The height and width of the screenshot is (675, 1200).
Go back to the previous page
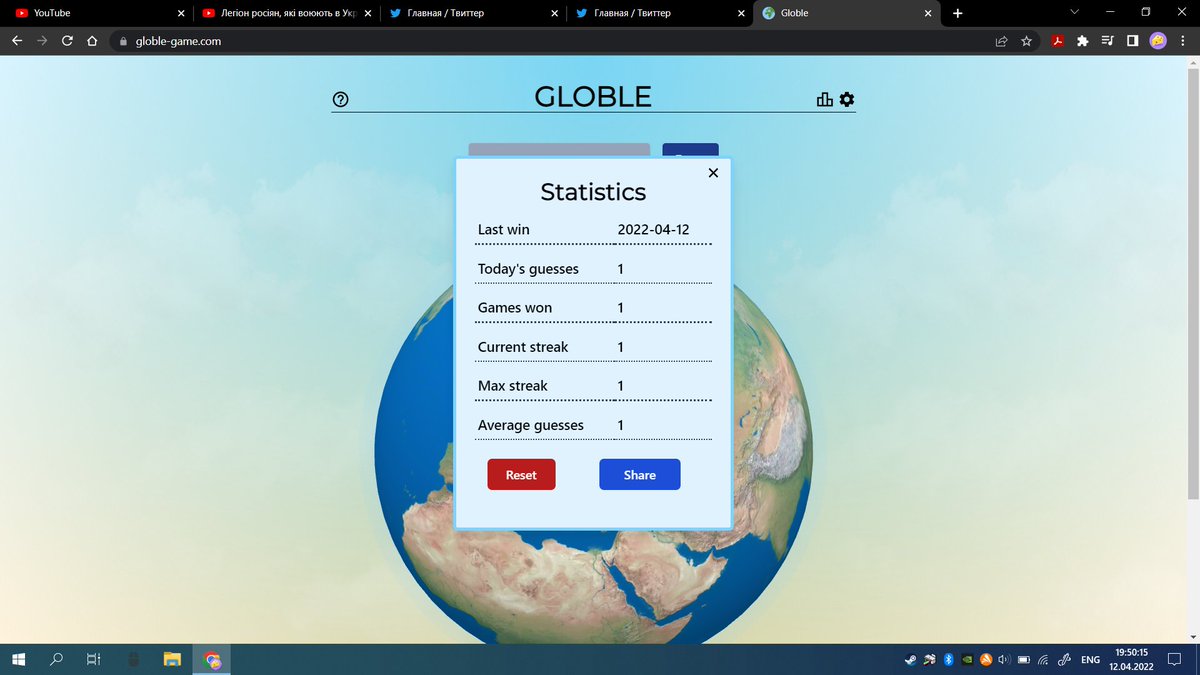16,41
